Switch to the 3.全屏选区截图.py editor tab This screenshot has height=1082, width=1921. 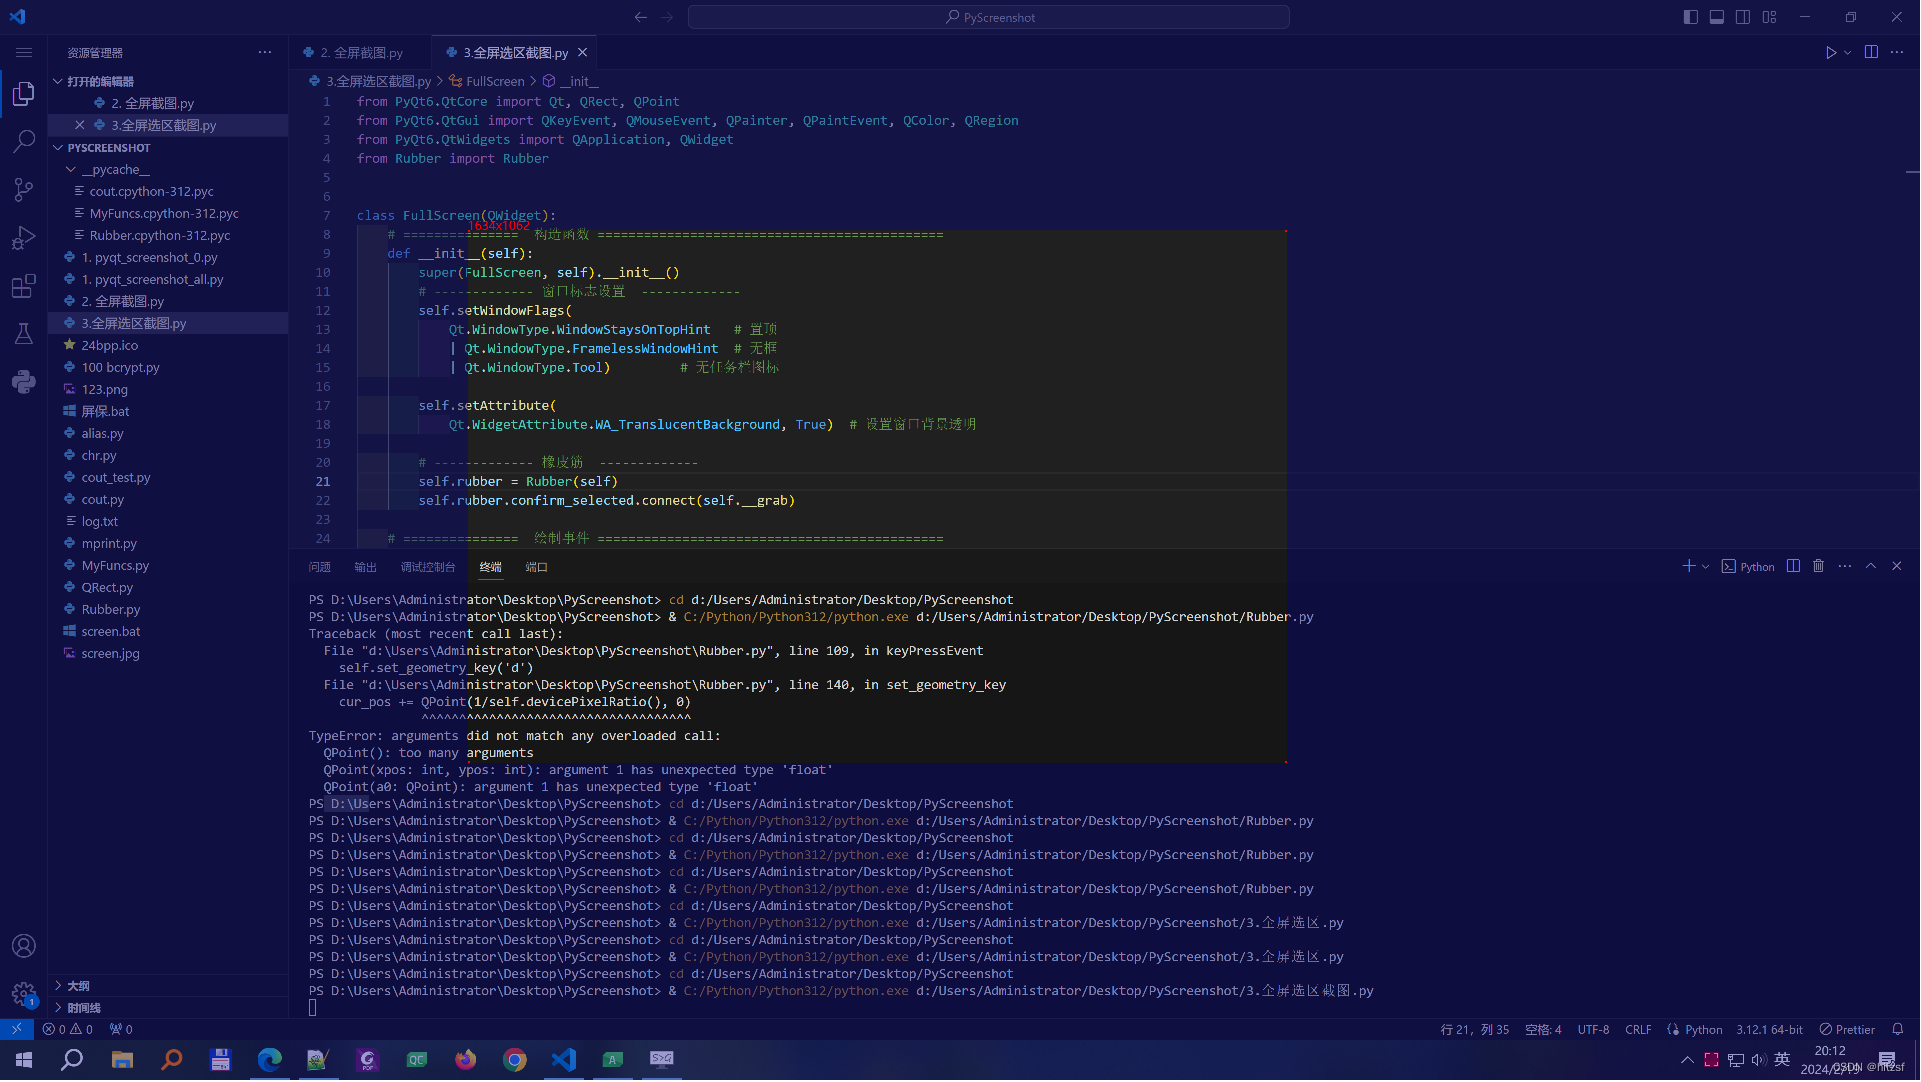[x=516, y=53]
